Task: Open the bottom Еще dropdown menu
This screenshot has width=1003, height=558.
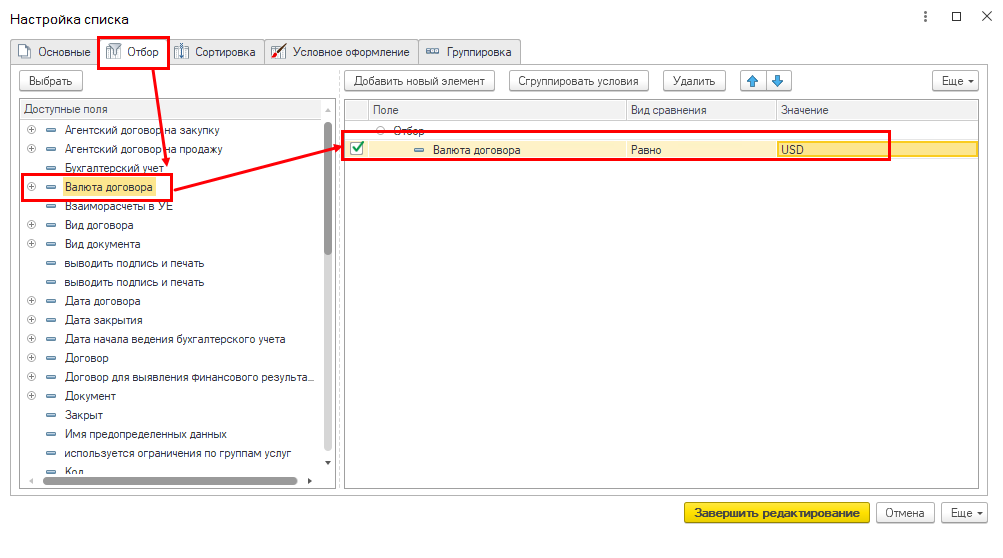Action: click(965, 513)
